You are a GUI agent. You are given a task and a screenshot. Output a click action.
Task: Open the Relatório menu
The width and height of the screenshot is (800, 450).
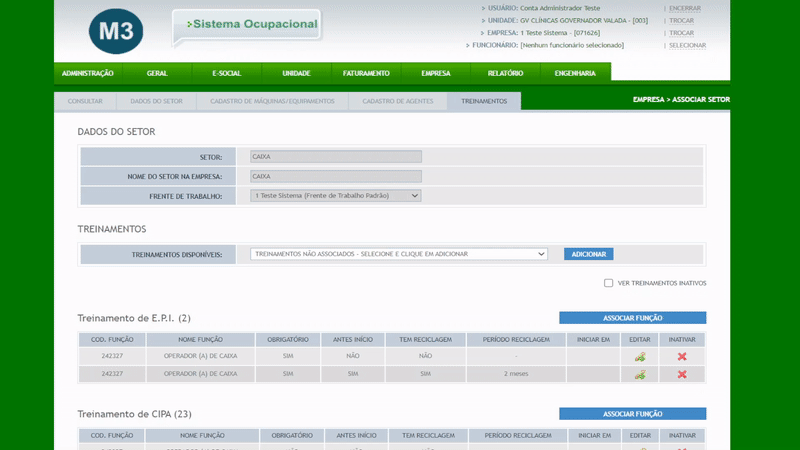point(505,73)
